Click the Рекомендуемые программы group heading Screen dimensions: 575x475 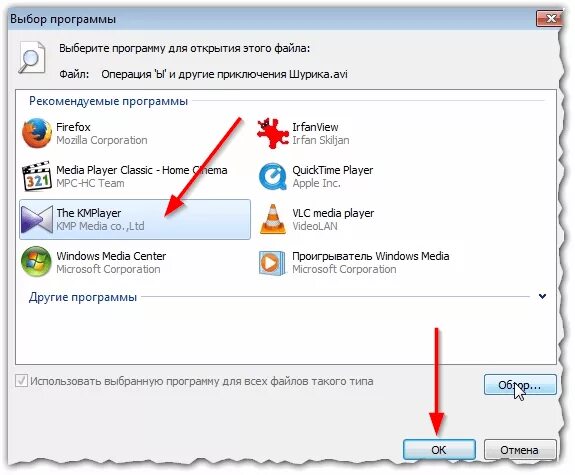[108, 101]
